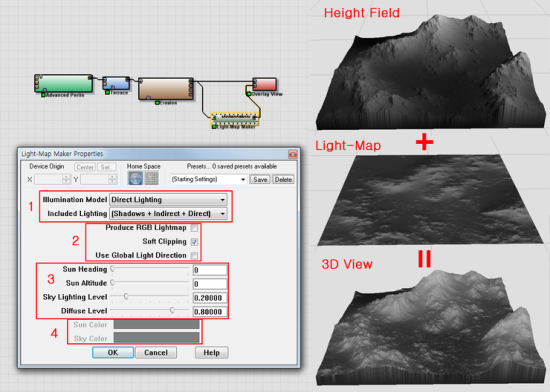550x392 pixels.
Task: Enable Produce RGB Lightmap checkbox
Action: (x=194, y=228)
